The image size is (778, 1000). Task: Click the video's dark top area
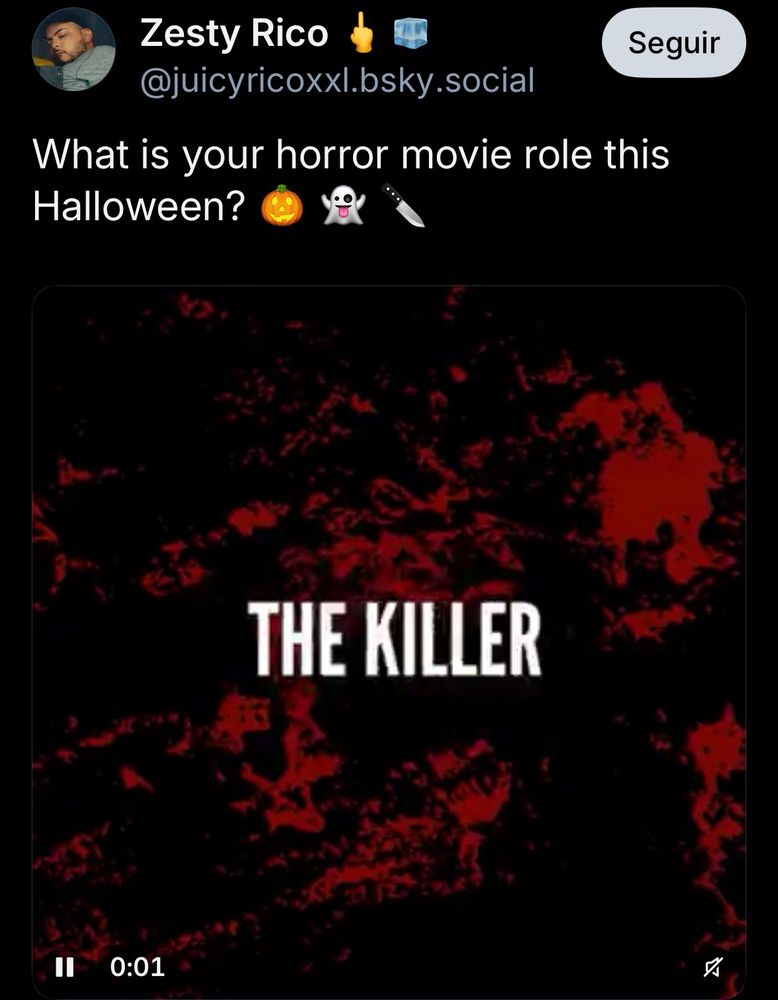pos(389,332)
